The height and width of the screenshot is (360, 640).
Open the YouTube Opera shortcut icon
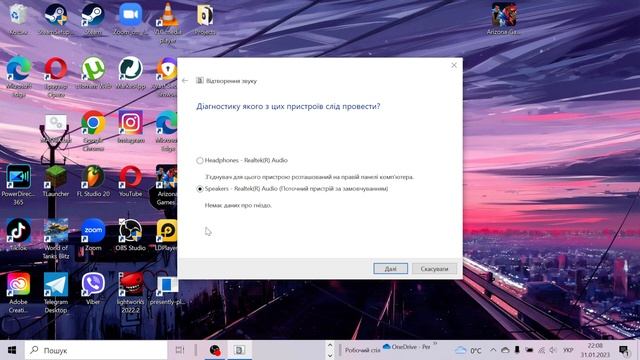(x=131, y=181)
